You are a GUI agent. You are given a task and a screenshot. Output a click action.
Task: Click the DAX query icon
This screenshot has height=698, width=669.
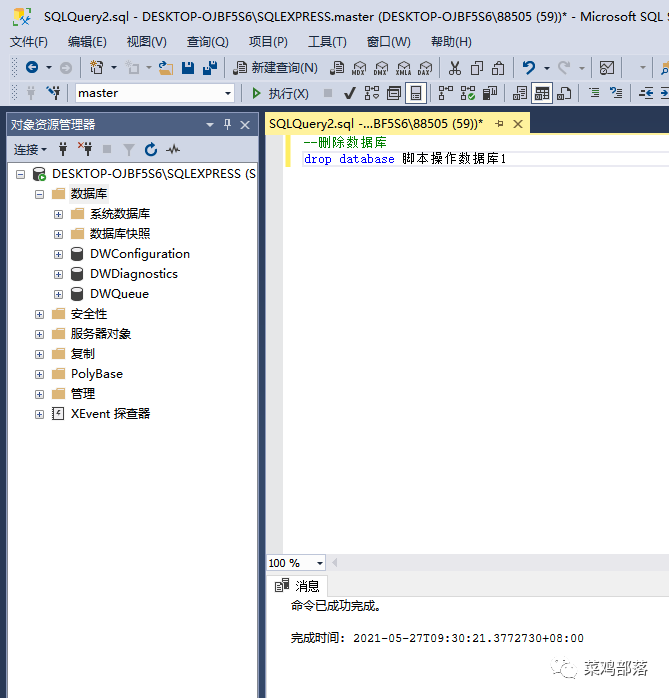tap(425, 68)
